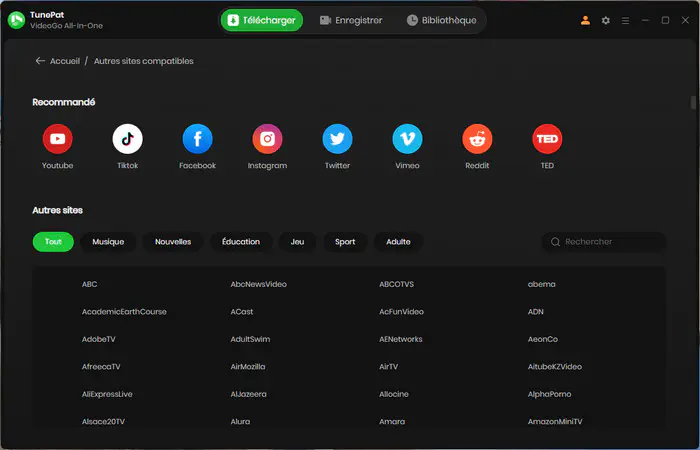
Task: Click the Autres sites compatibles breadcrumb
Action: pos(144,61)
